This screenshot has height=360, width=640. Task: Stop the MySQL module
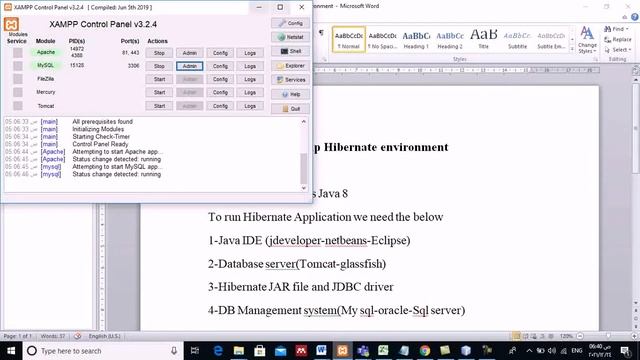point(159,66)
